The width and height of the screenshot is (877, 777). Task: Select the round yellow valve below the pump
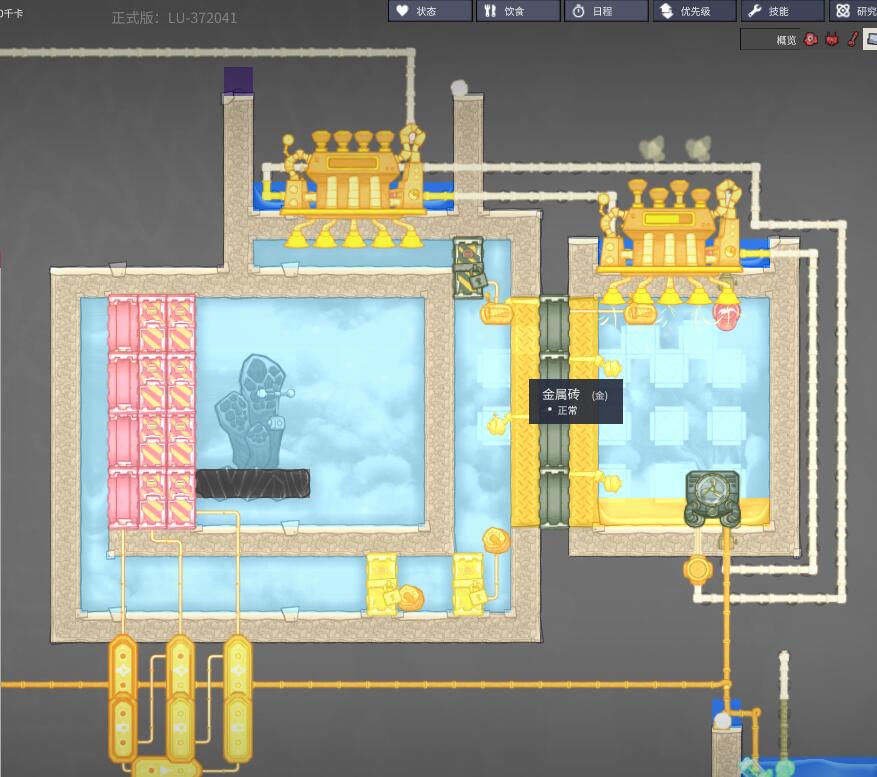[x=697, y=570]
